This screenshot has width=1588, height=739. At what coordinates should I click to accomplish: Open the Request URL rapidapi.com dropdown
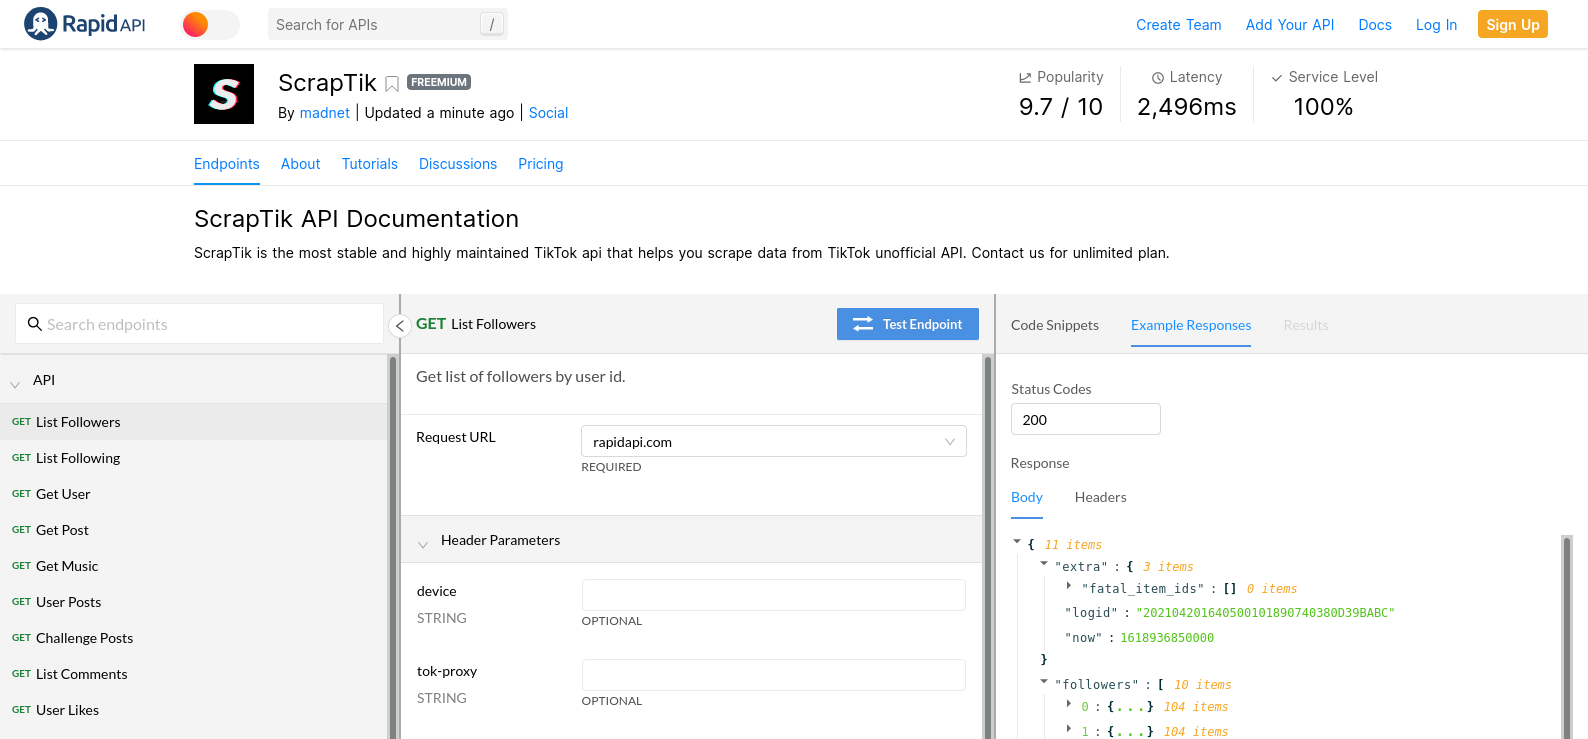774,441
